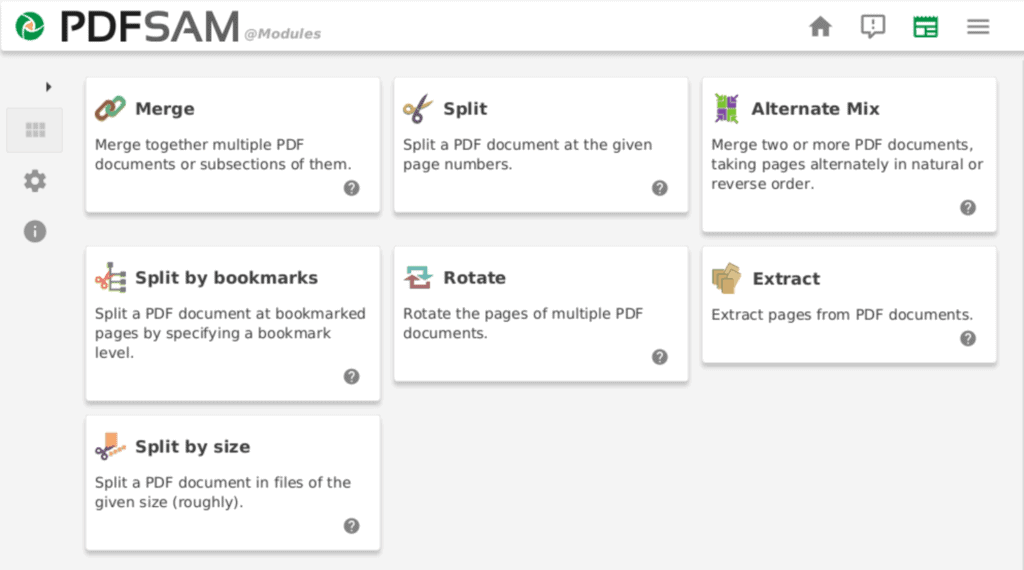The image size is (1024, 570).
Task: Select the sidebar modules grid icon
Action: click(x=35, y=130)
